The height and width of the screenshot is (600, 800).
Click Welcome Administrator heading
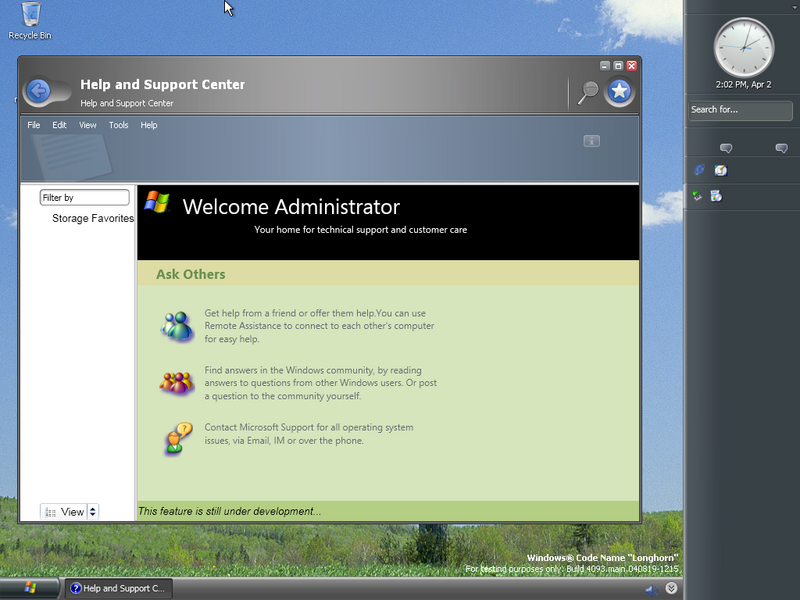click(291, 207)
